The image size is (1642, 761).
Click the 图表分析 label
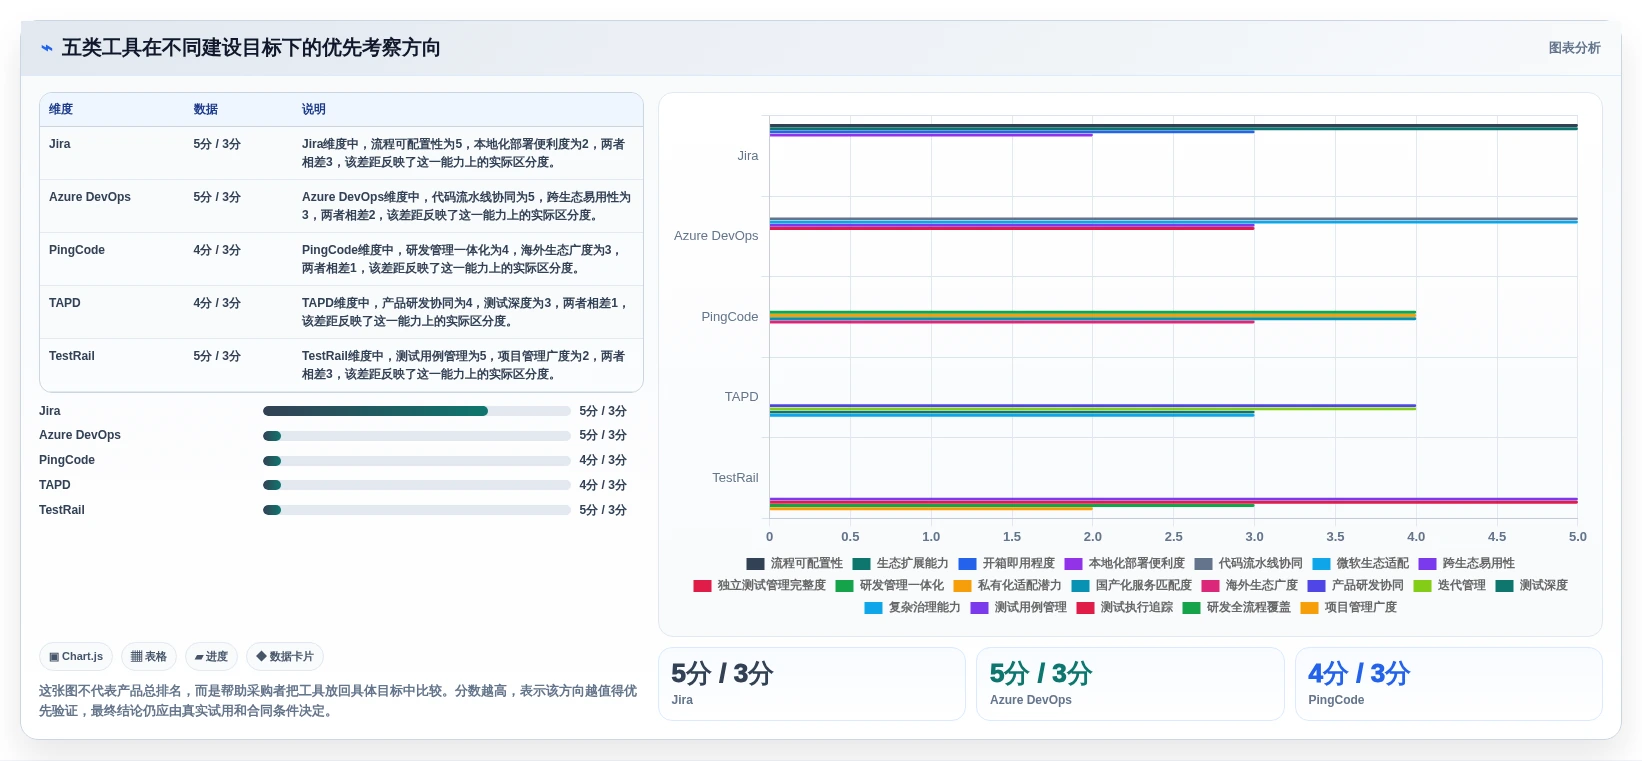pyautogui.click(x=1574, y=48)
